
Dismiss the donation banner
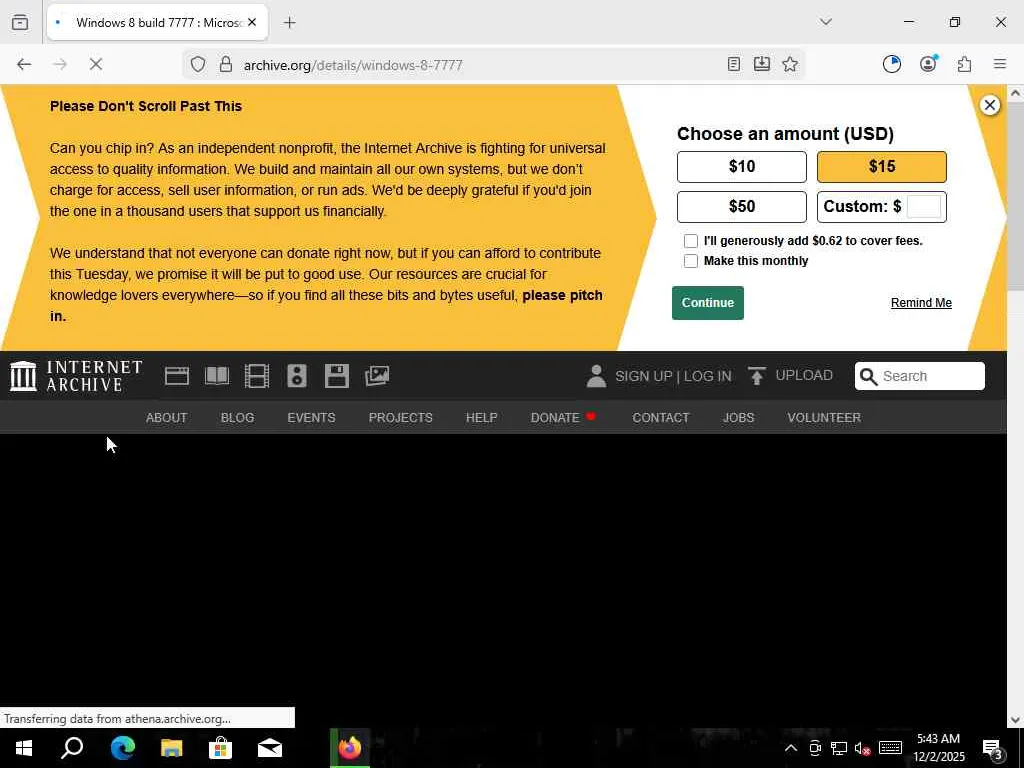click(x=989, y=105)
